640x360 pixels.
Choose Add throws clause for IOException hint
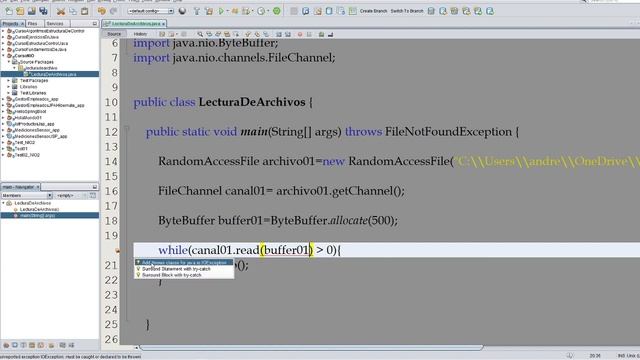pyautogui.click(x=184, y=262)
